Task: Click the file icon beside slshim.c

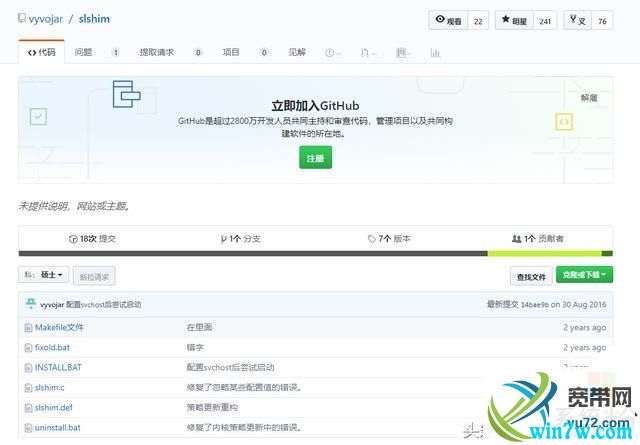Action: click(x=28, y=387)
